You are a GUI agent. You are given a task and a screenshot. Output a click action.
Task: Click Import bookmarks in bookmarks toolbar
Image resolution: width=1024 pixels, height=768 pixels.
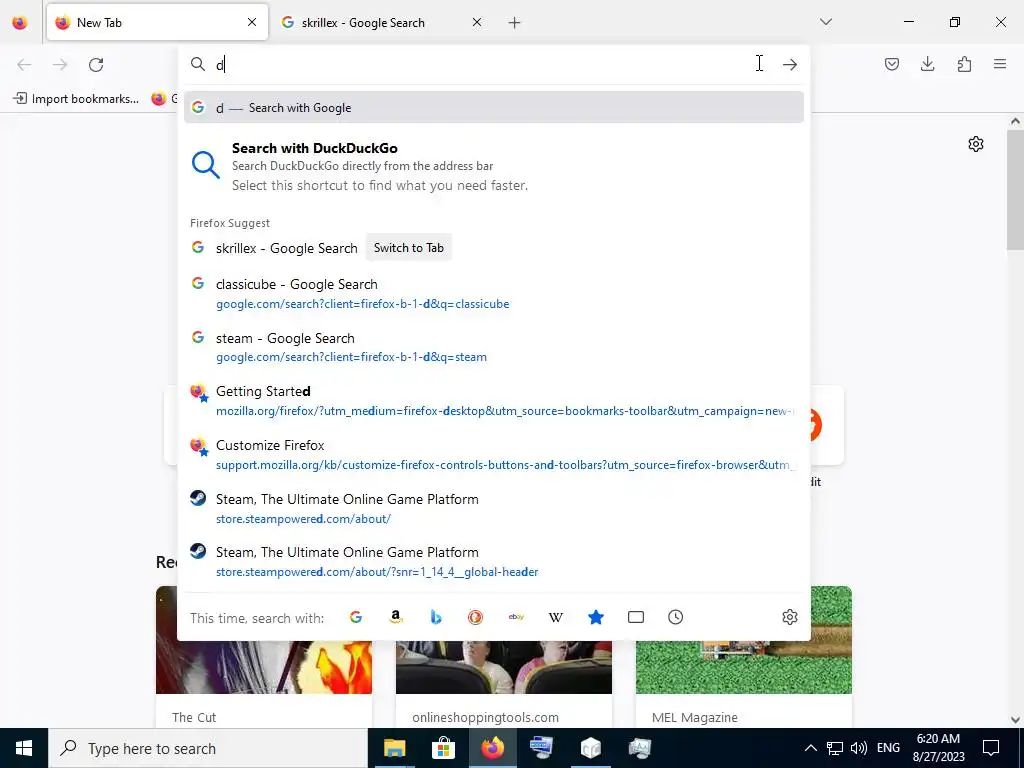[x=76, y=99]
